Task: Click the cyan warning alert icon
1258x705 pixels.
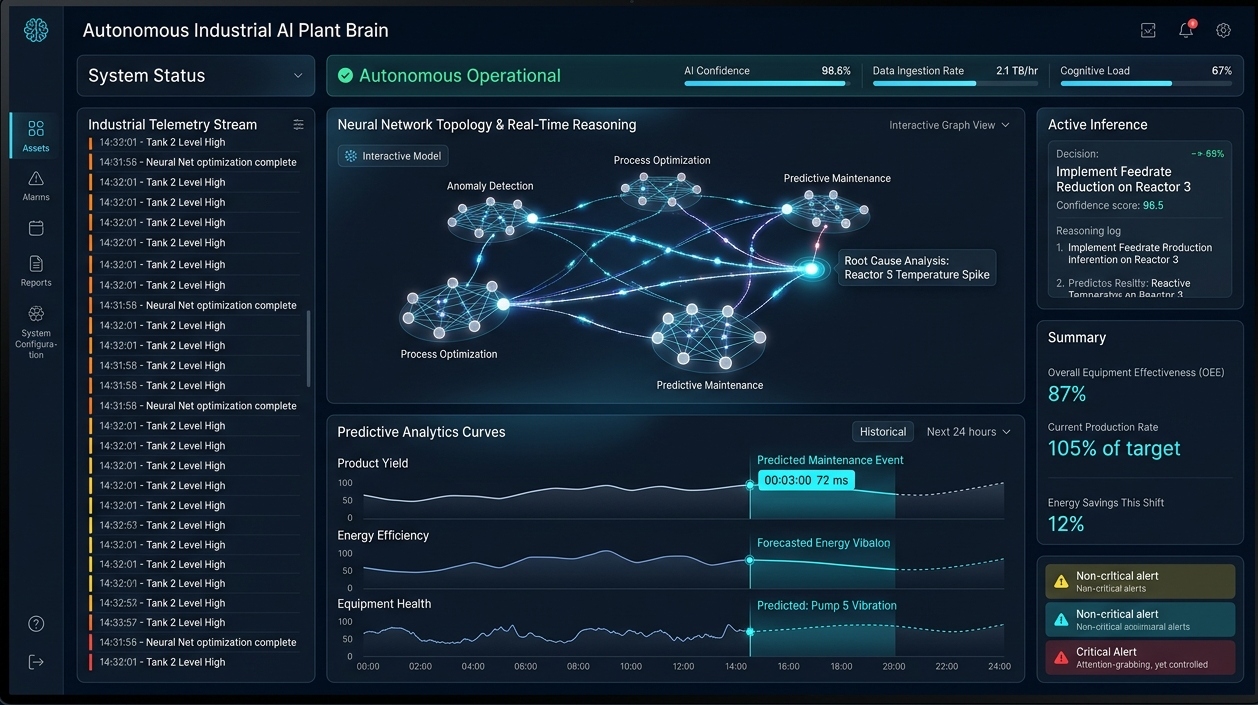Action: [x=1061, y=620]
